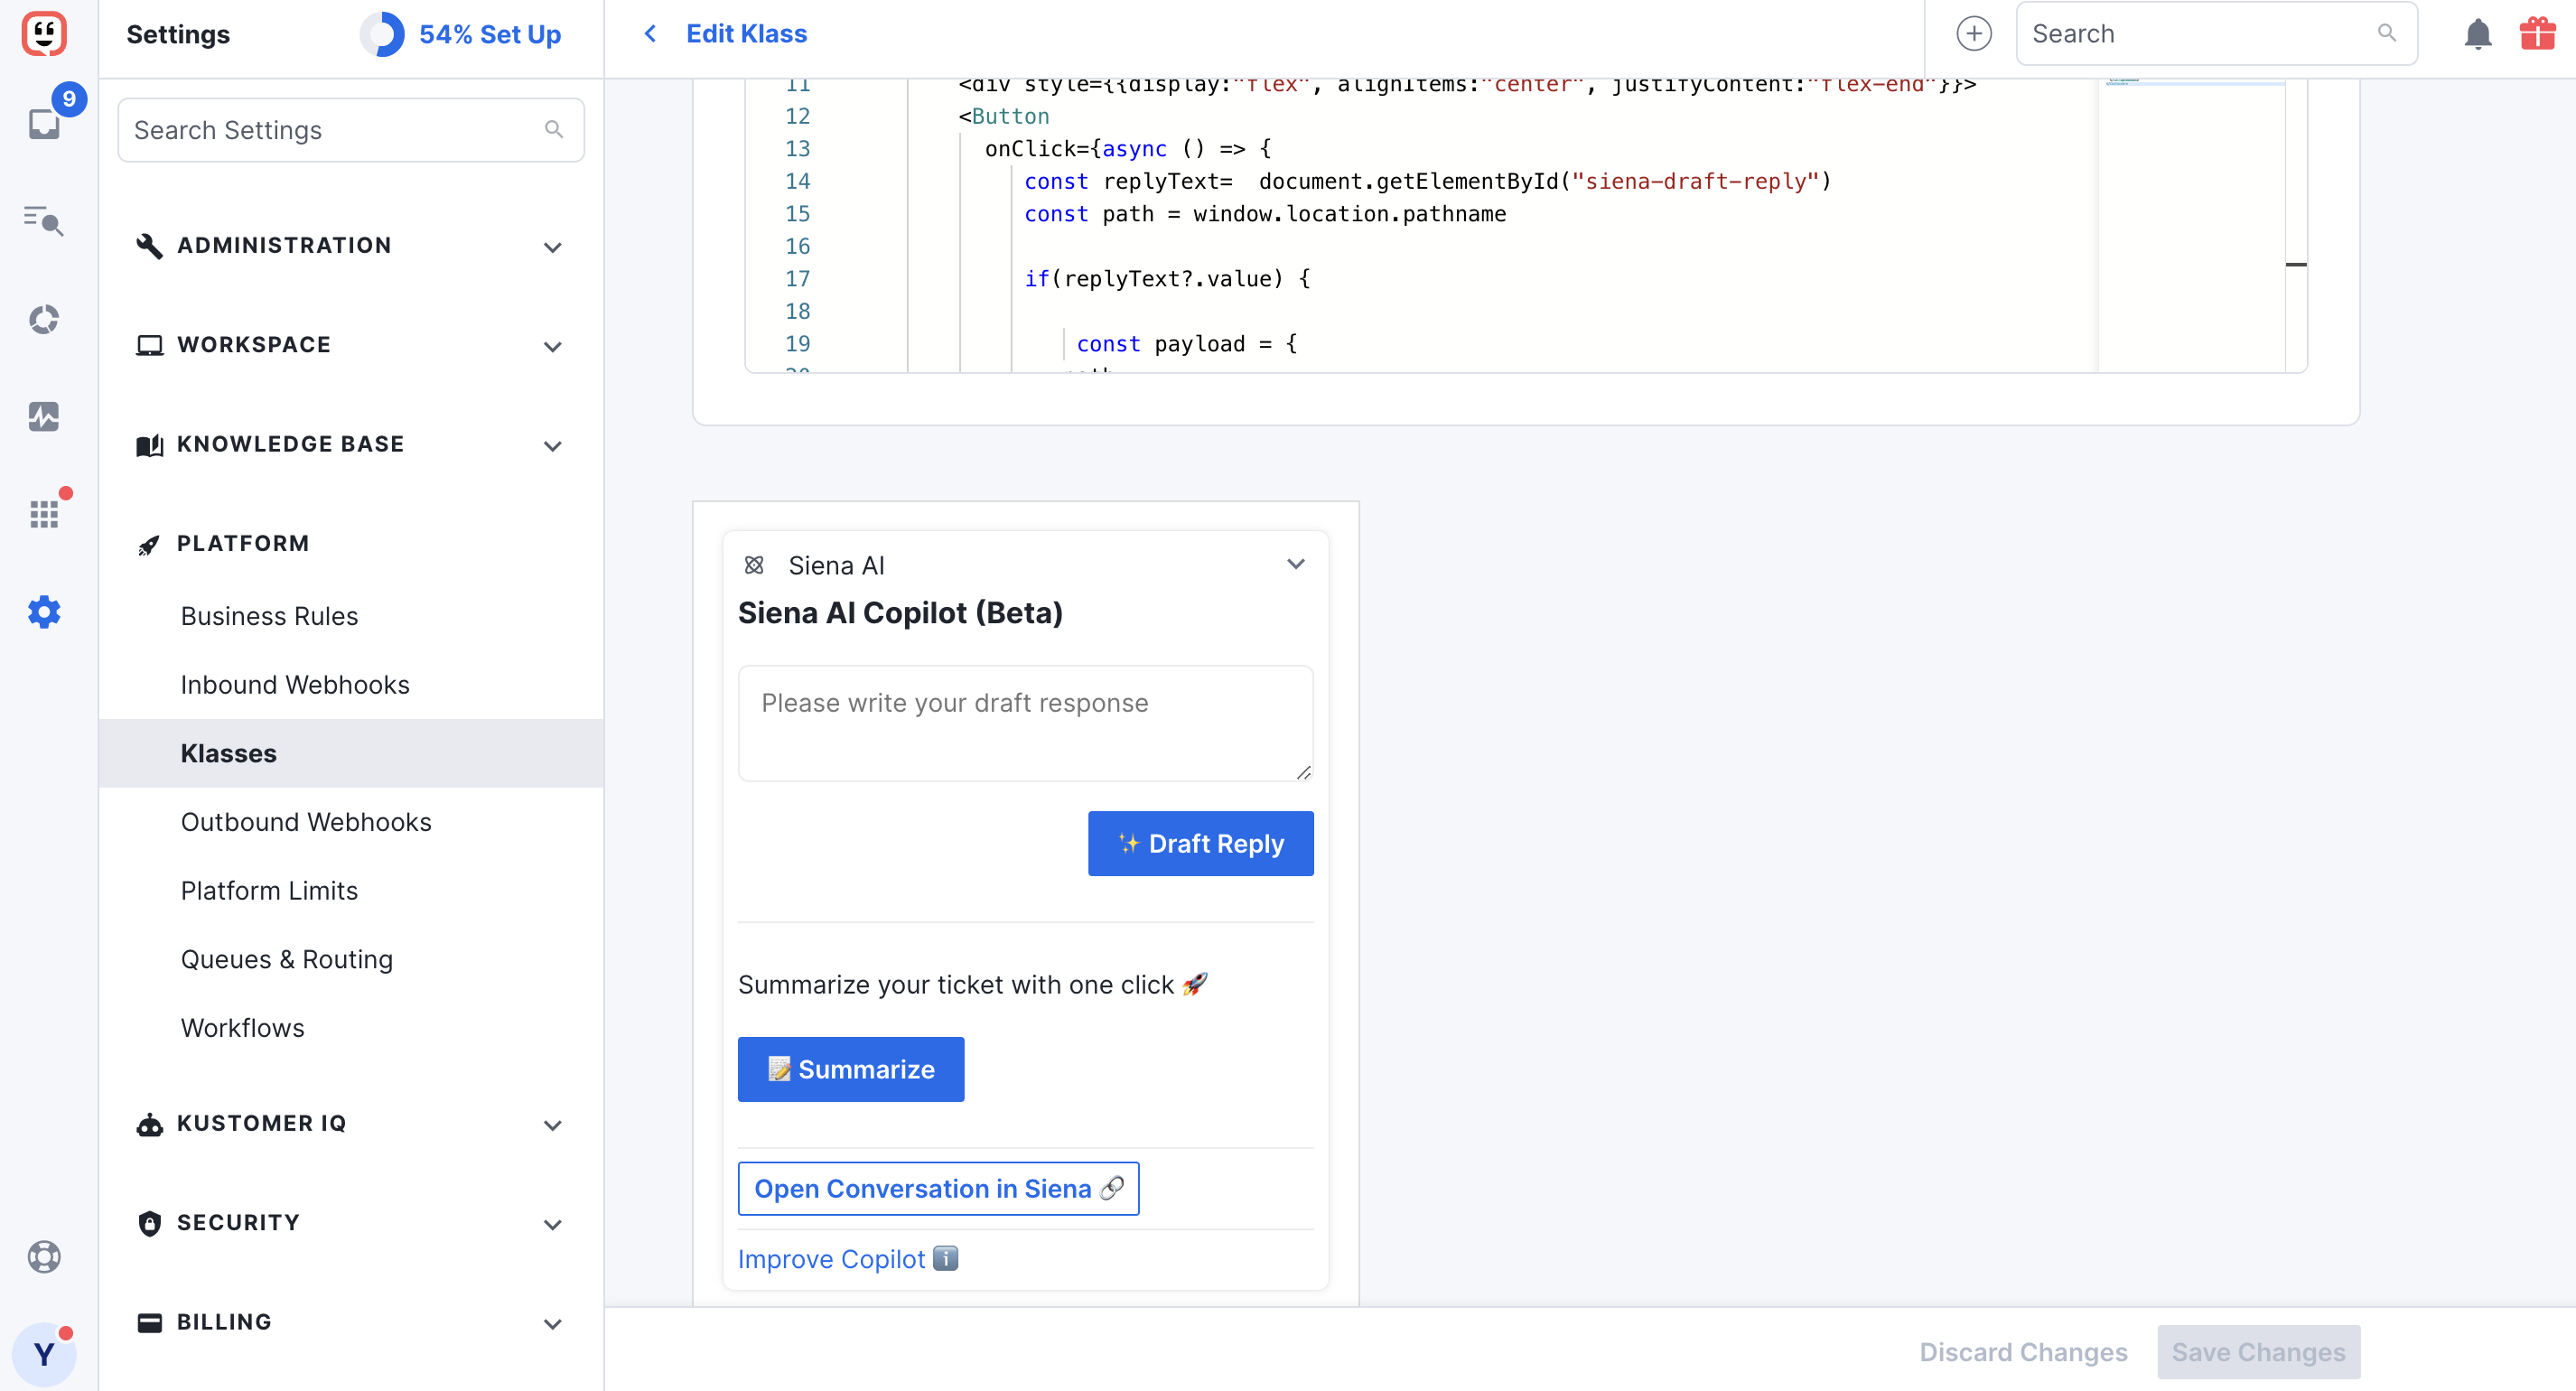This screenshot has height=1391, width=2576.
Task: Click the code editor minimap
Action: point(2191,225)
